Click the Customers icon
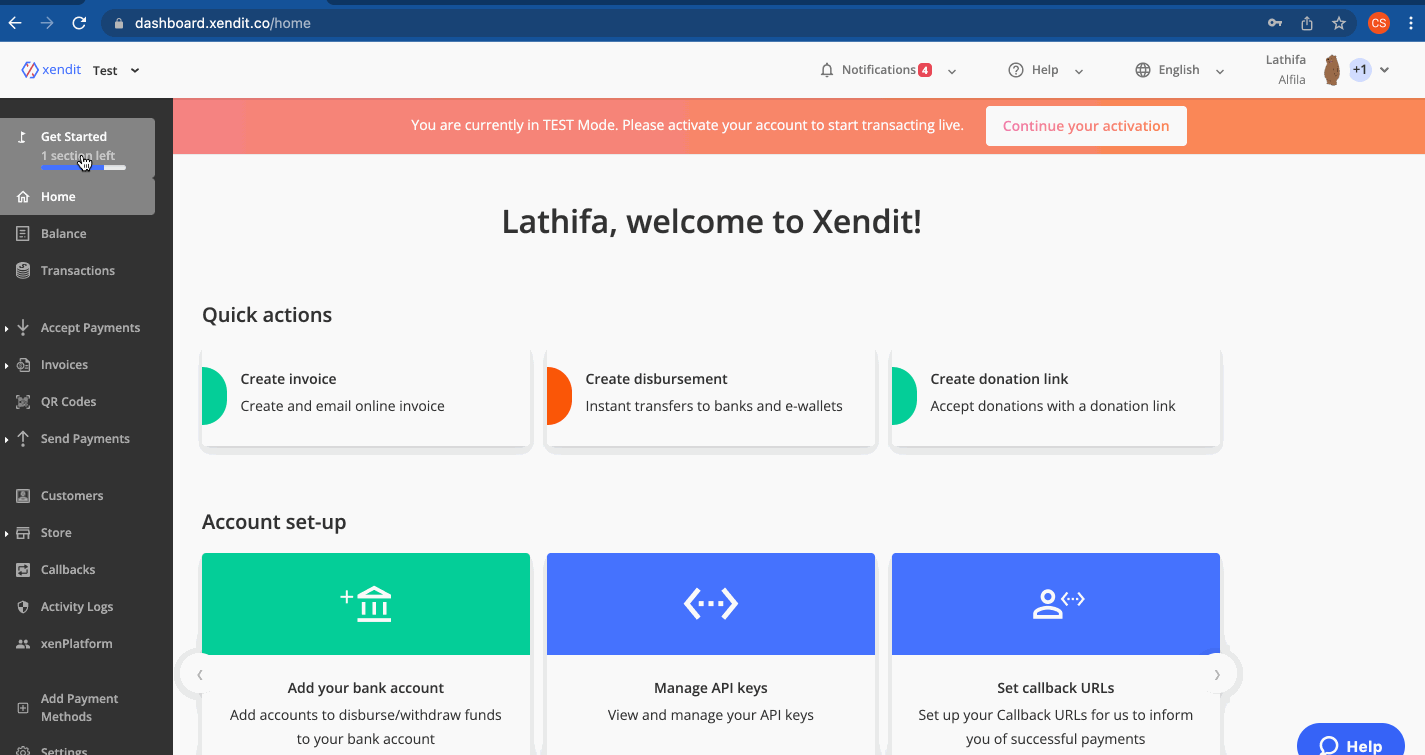The width and height of the screenshot is (1425, 755). pos(23,496)
